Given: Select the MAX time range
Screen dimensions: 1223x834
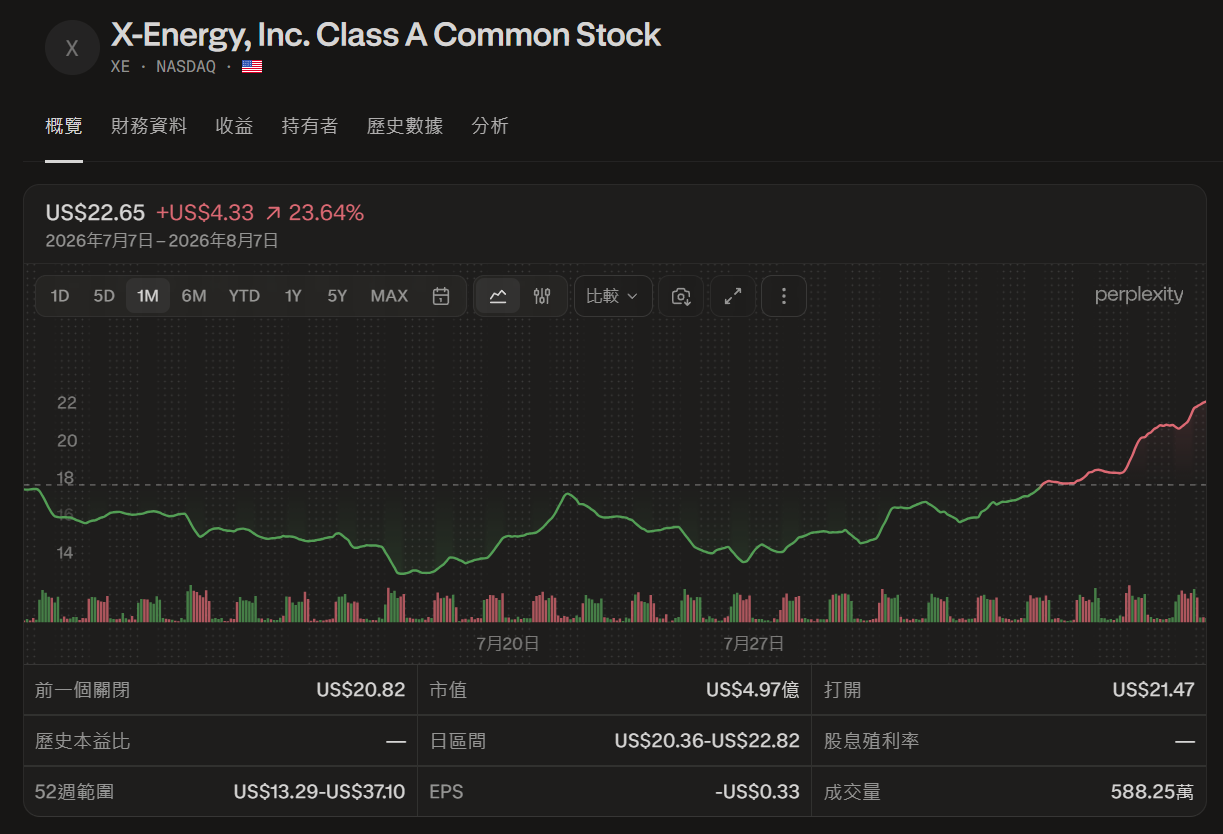Looking at the screenshot, I should (389, 296).
